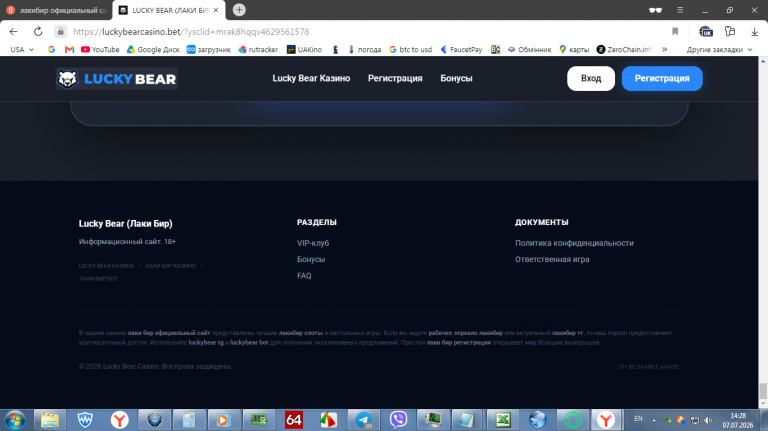The height and width of the screenshot is (431, 768).
Task: Click the page vertical scrollbar thumb
Action: point(763,391)
